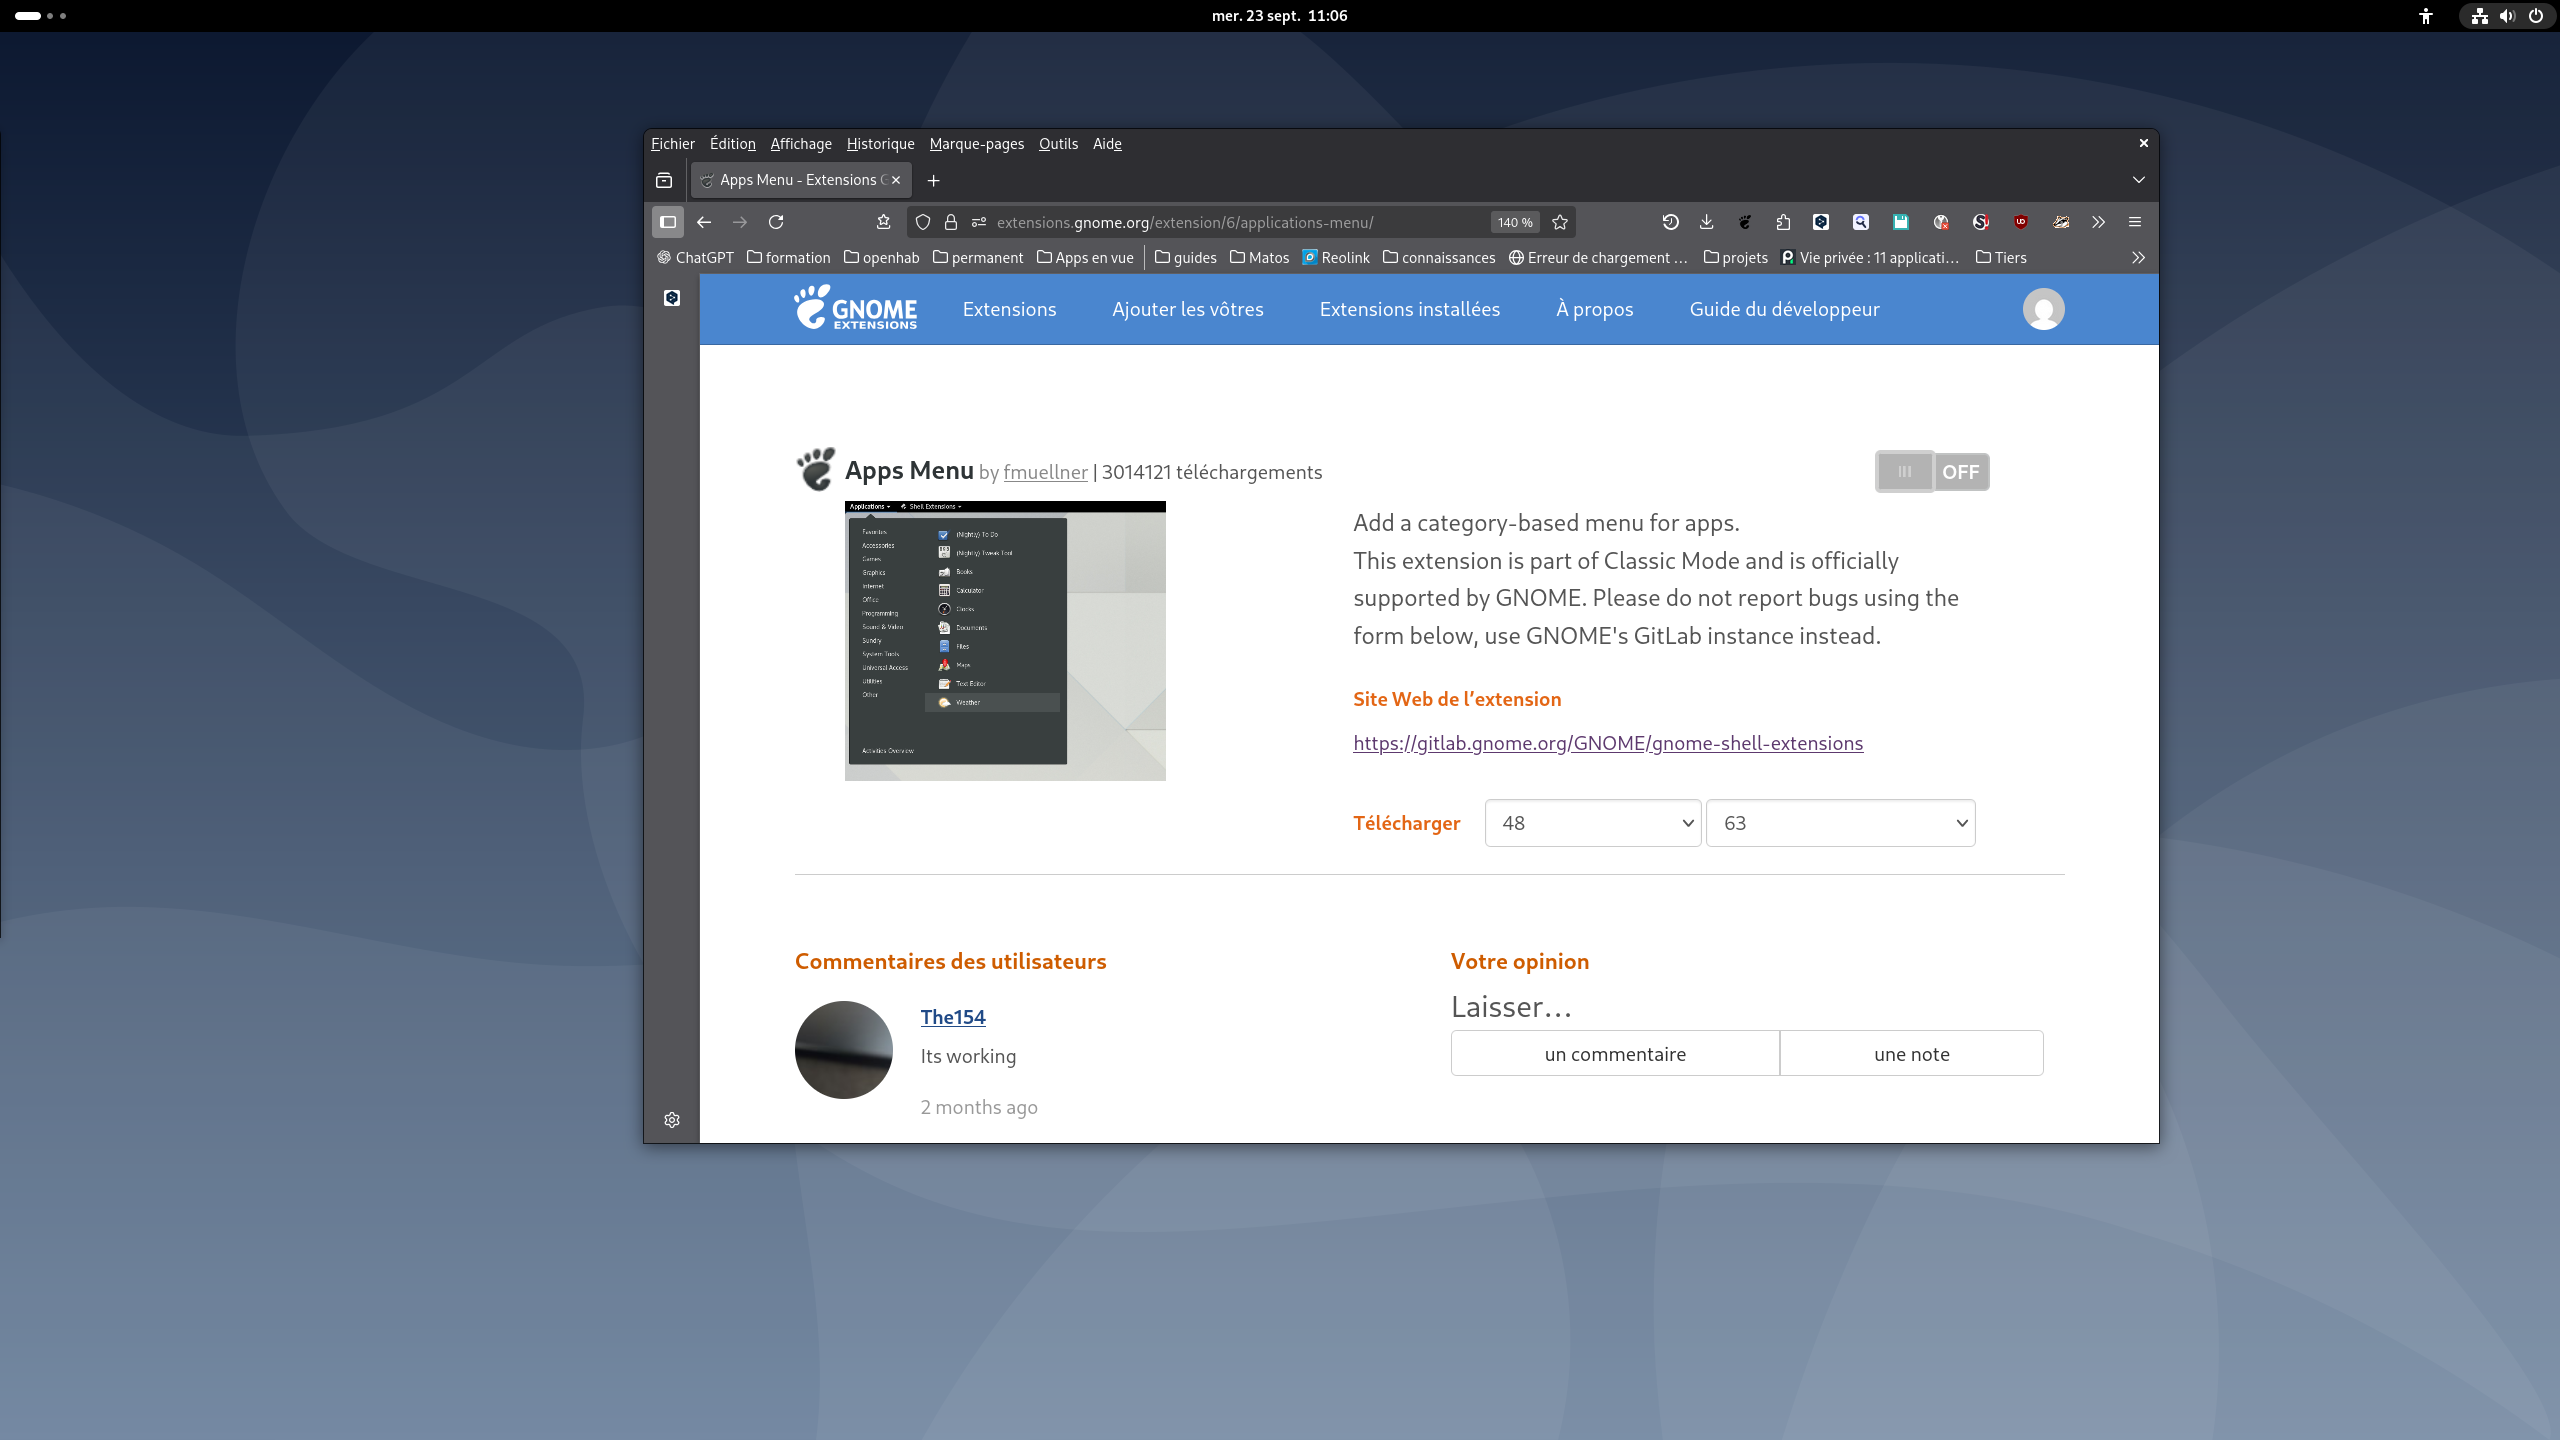The image size is (2560, 1440).
Task: Open the clock and calendar in top bar
Action: 1280,16
